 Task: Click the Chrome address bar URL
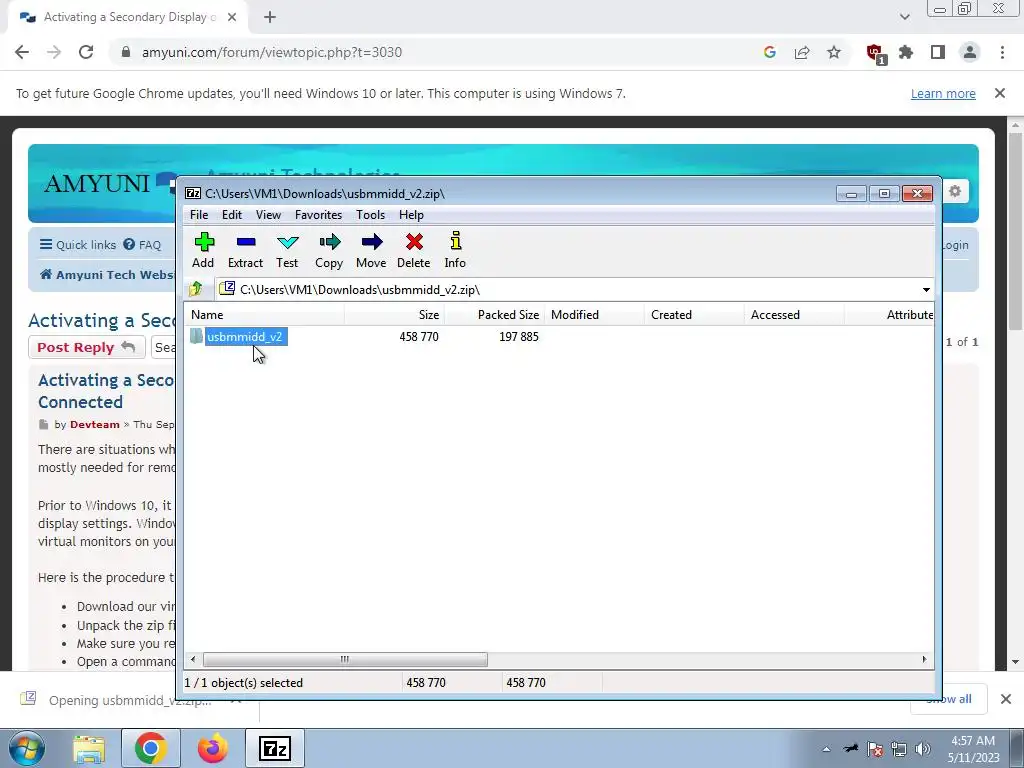pos(272,52)
